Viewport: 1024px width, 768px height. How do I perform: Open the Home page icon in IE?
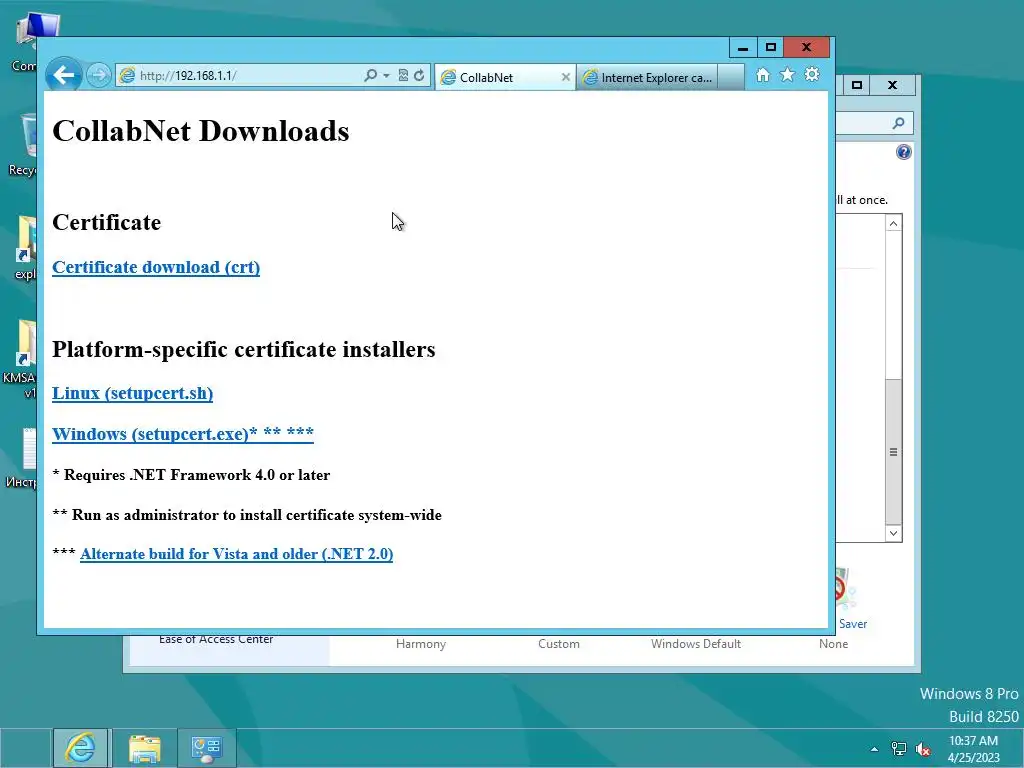point(763,75)
